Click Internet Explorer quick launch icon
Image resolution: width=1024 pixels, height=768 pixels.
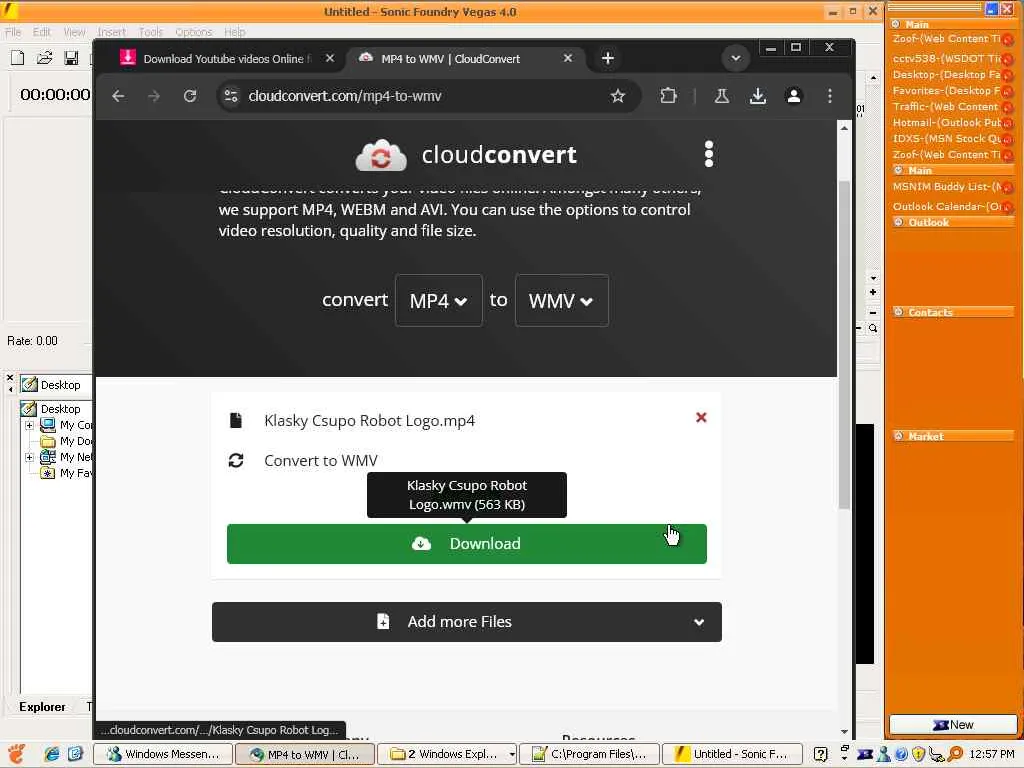52,754
